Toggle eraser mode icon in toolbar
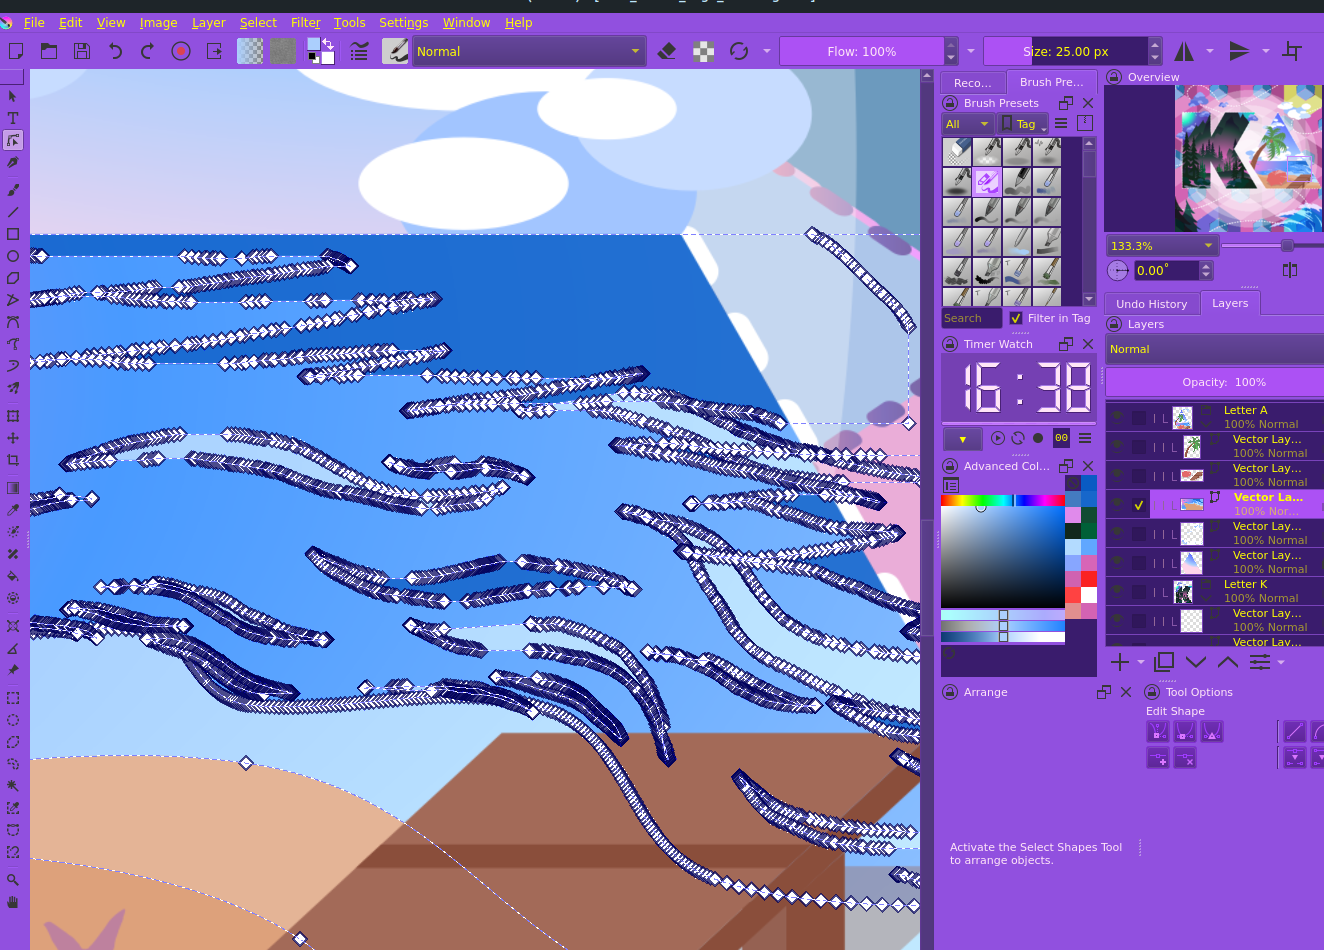This screenshot has width=1324, height=950. click(667, 51)
